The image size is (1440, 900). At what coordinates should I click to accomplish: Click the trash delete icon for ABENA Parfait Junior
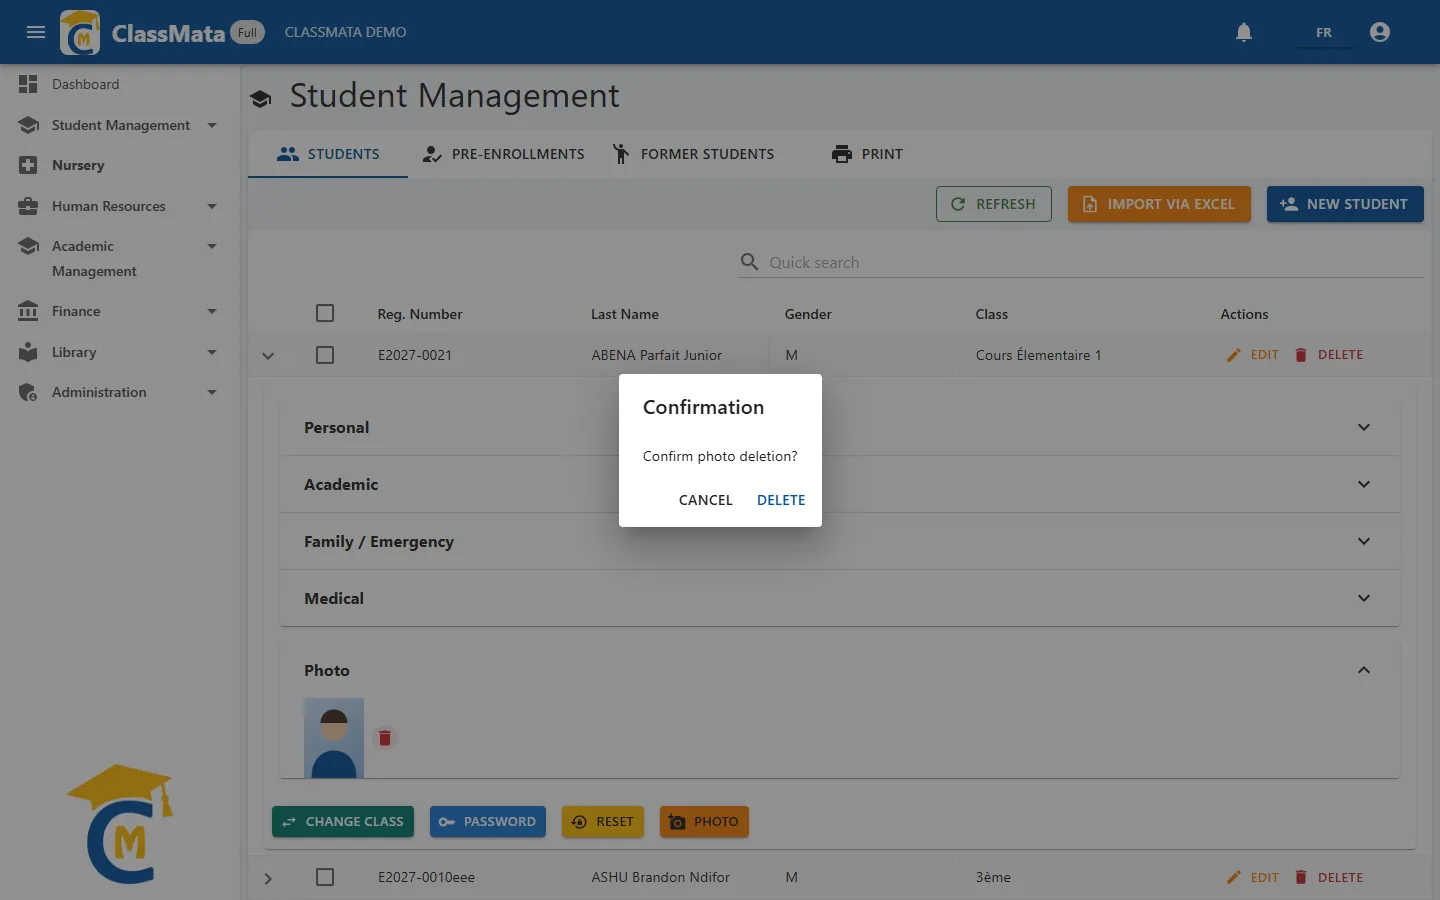coord(1301,355)
